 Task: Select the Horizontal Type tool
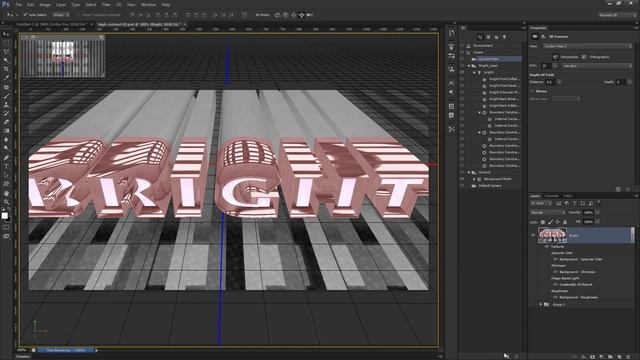point(6,166)
